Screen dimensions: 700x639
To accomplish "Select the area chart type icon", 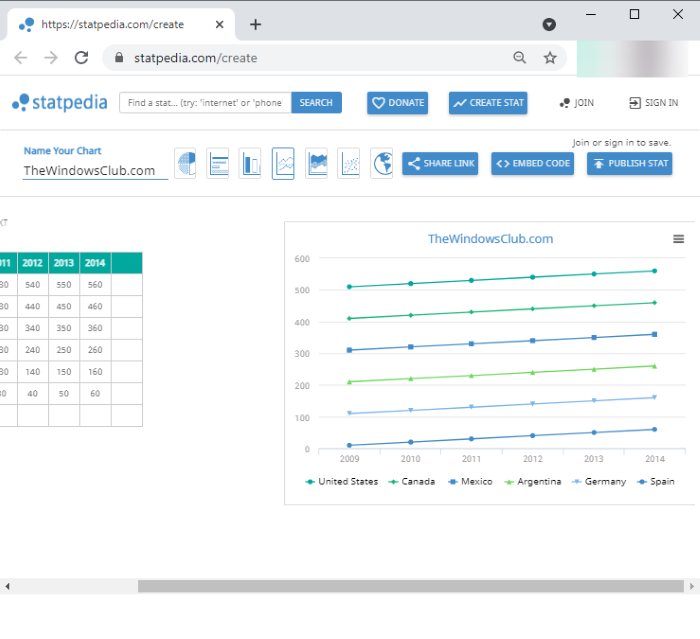I will coord(316,163).
